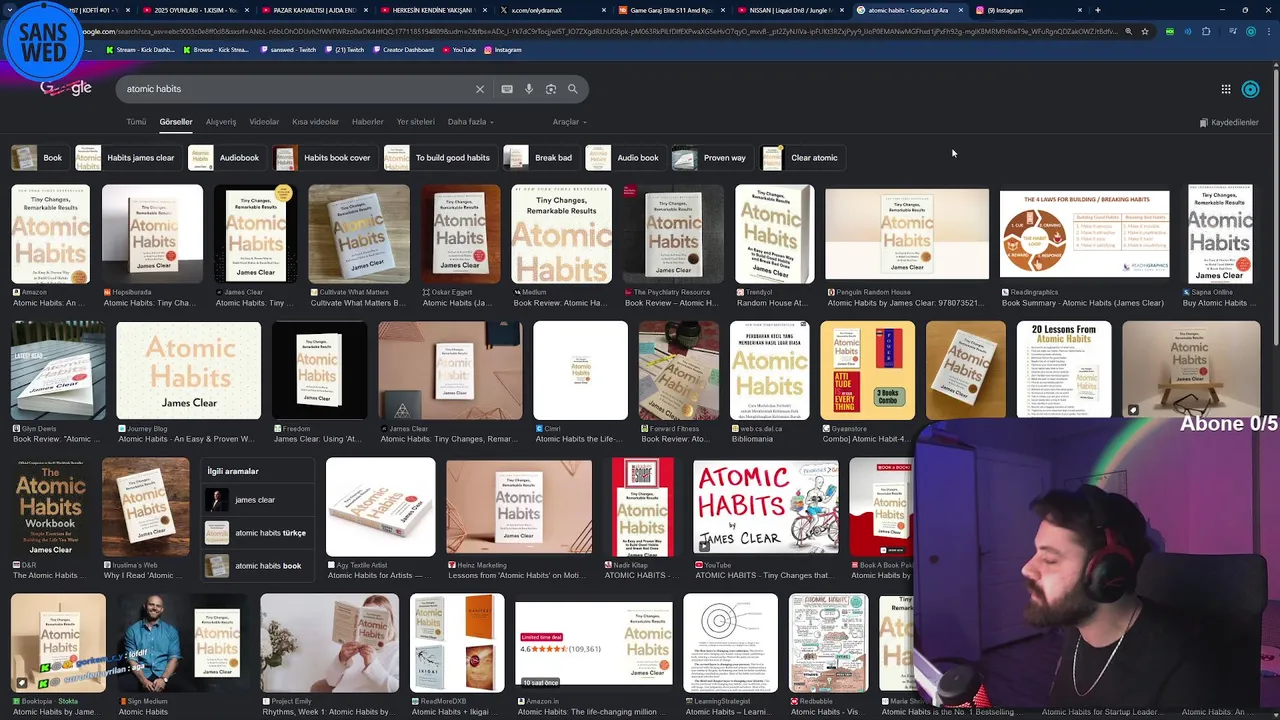Filter images by the Book chip
The width and height of the screenshot is (1280, 720).
[x=39, y=158]
